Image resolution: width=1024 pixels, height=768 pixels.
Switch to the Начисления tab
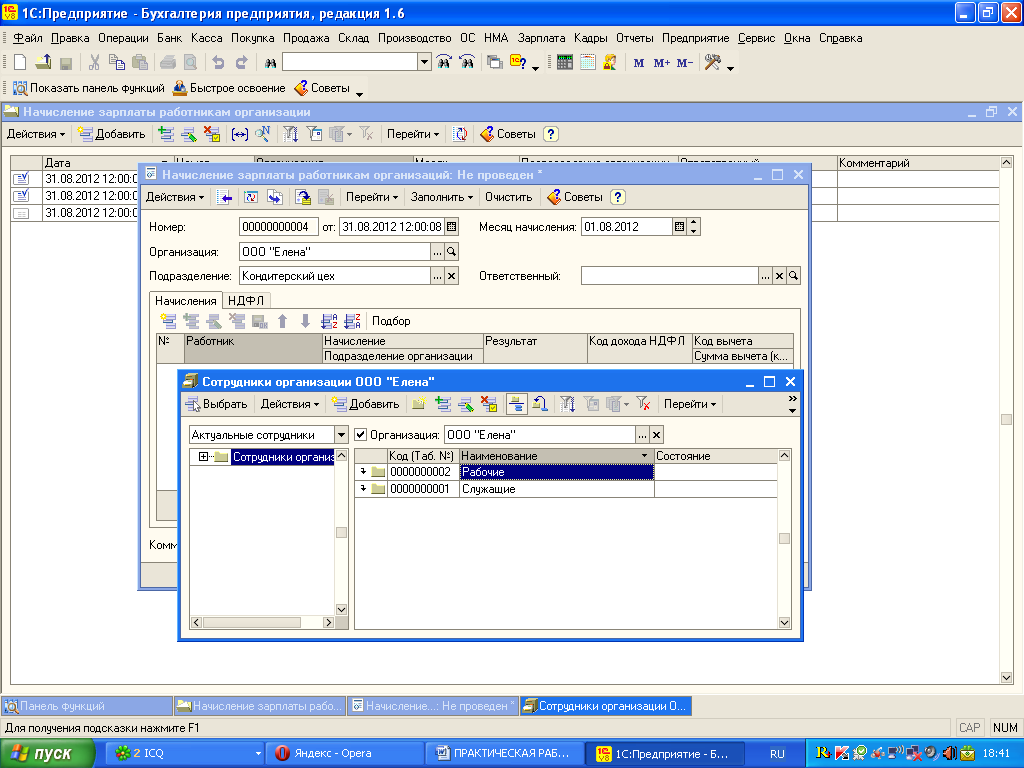pyautogui.click(x=185, y=300)
